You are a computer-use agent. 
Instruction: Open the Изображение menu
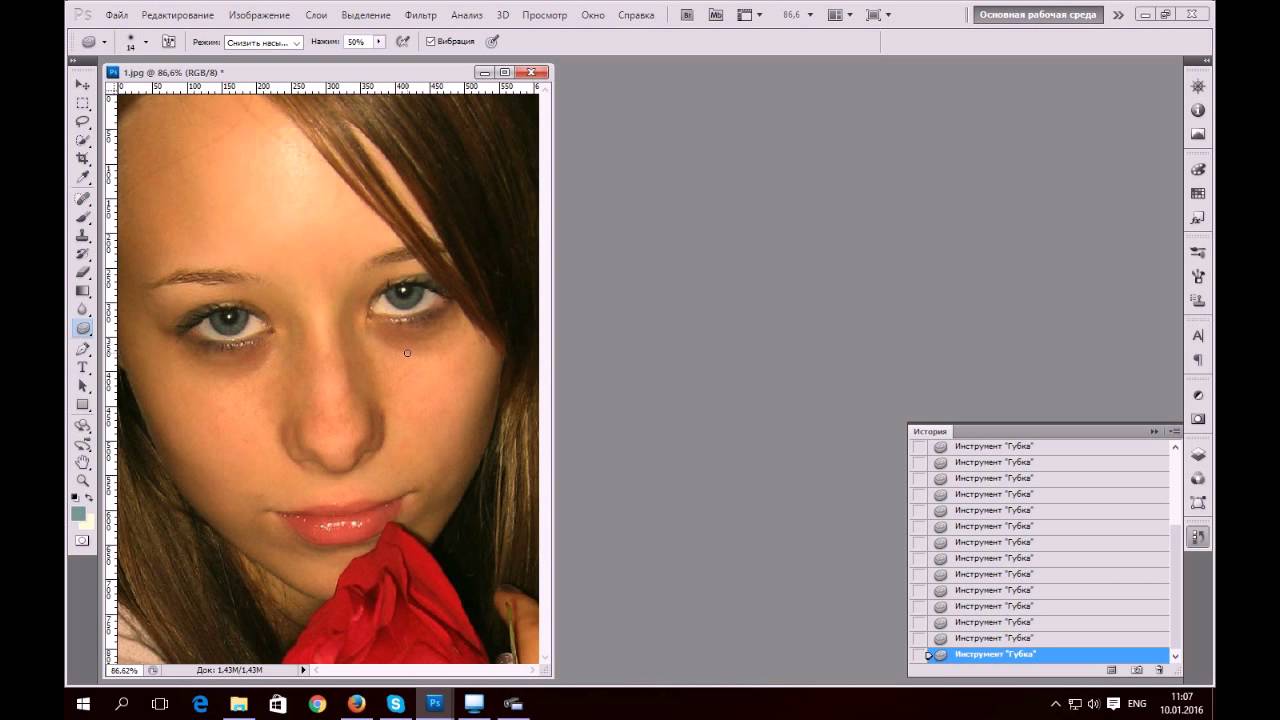[x=259, y=15]
